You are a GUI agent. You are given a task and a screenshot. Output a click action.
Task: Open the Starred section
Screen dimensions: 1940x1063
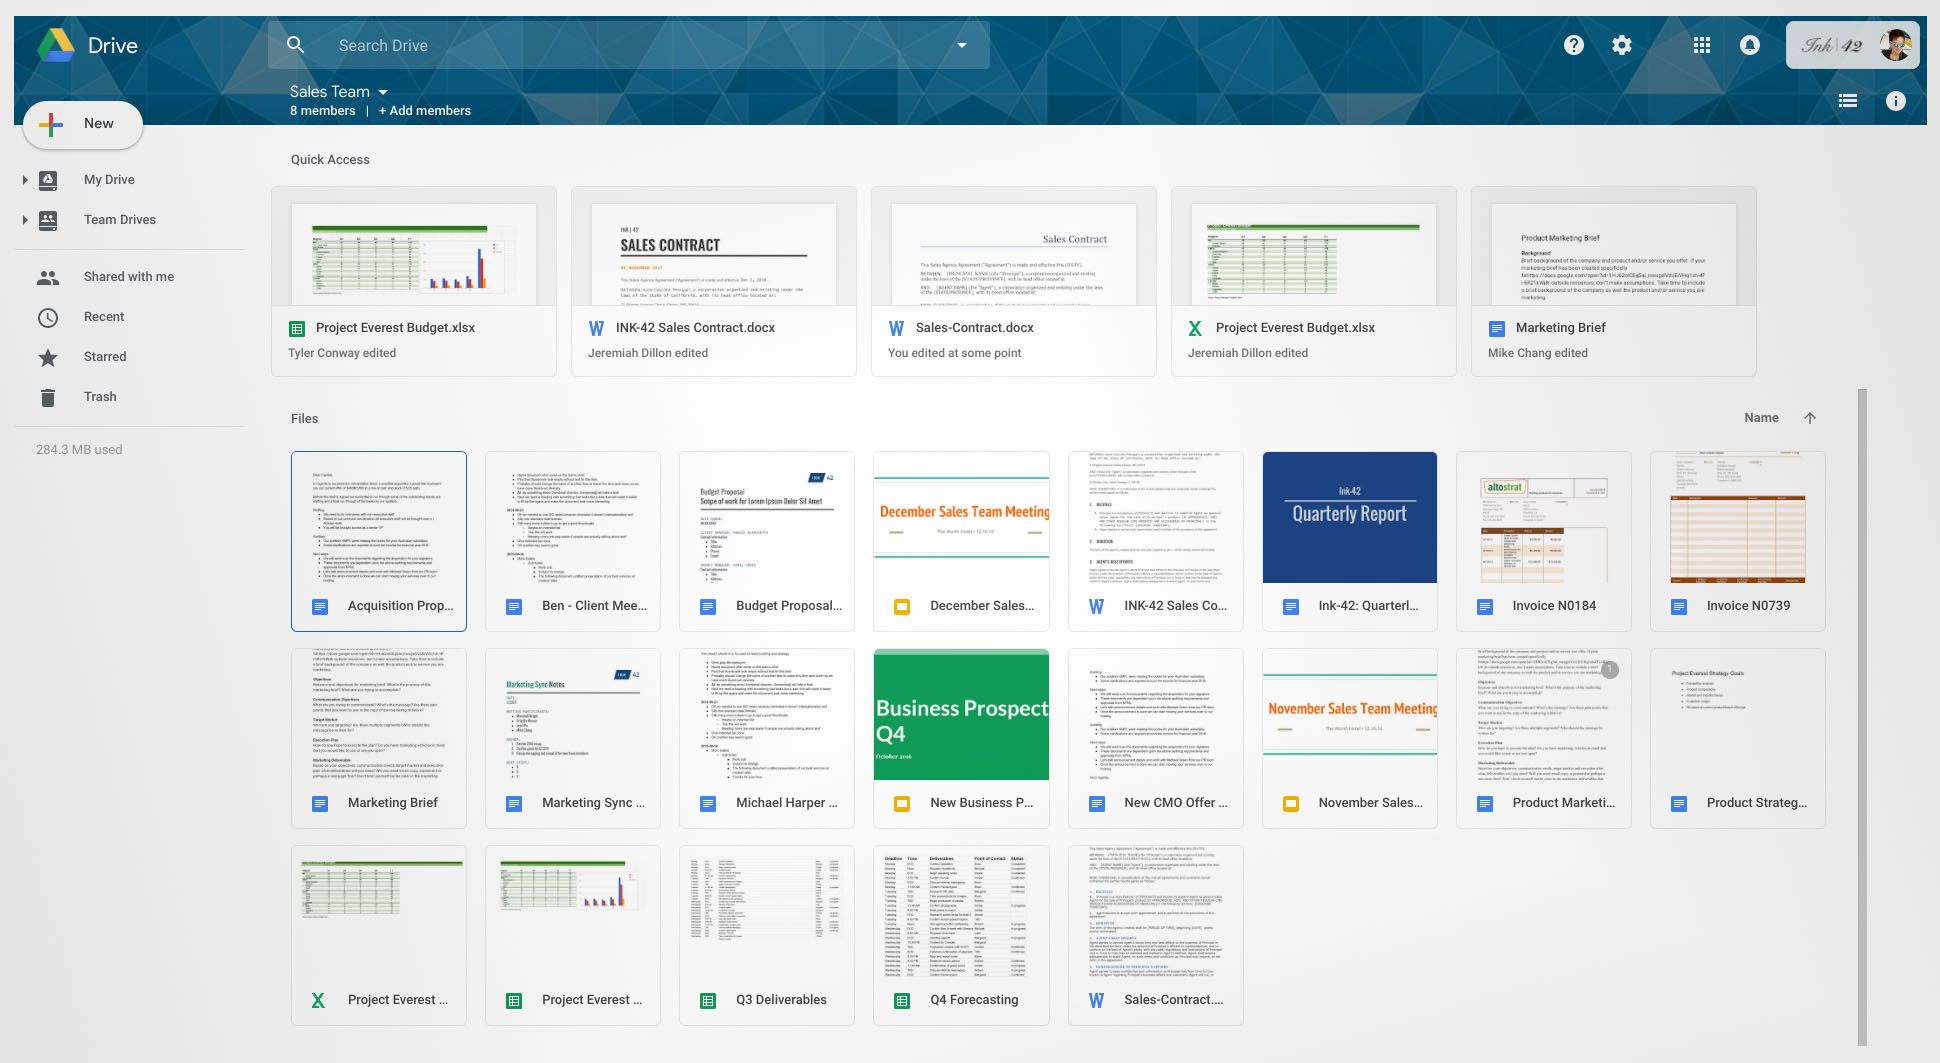[105, 357]
